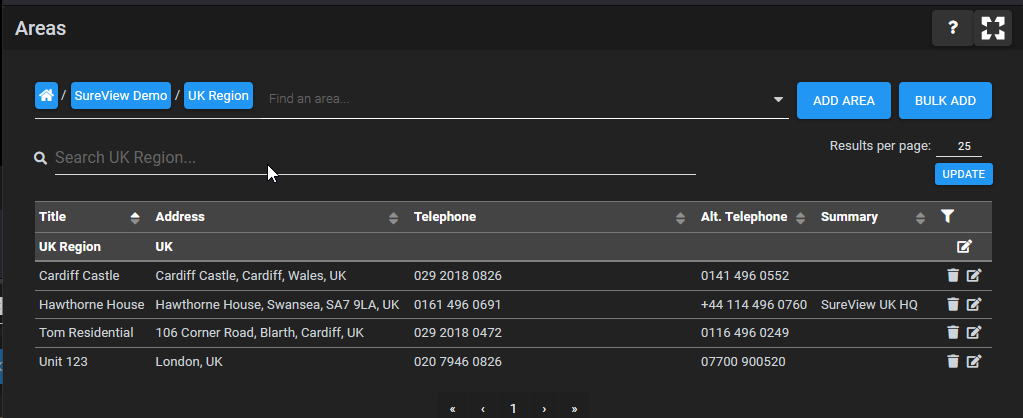The width and height of the screenshot is (1023, 418).
Task: Delete the Cardiff Castle area
Action: [x=953, y=276]
